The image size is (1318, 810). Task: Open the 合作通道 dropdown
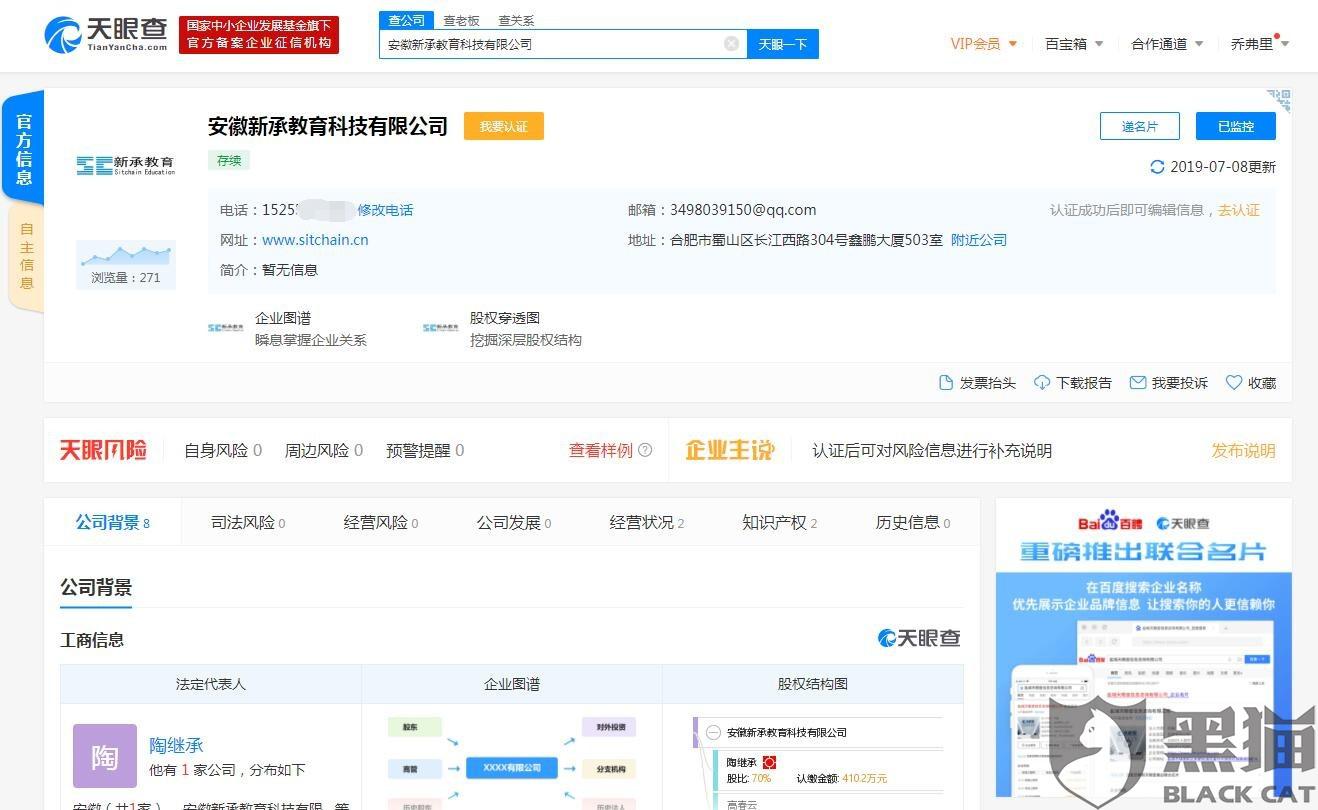pos(1167,44)
